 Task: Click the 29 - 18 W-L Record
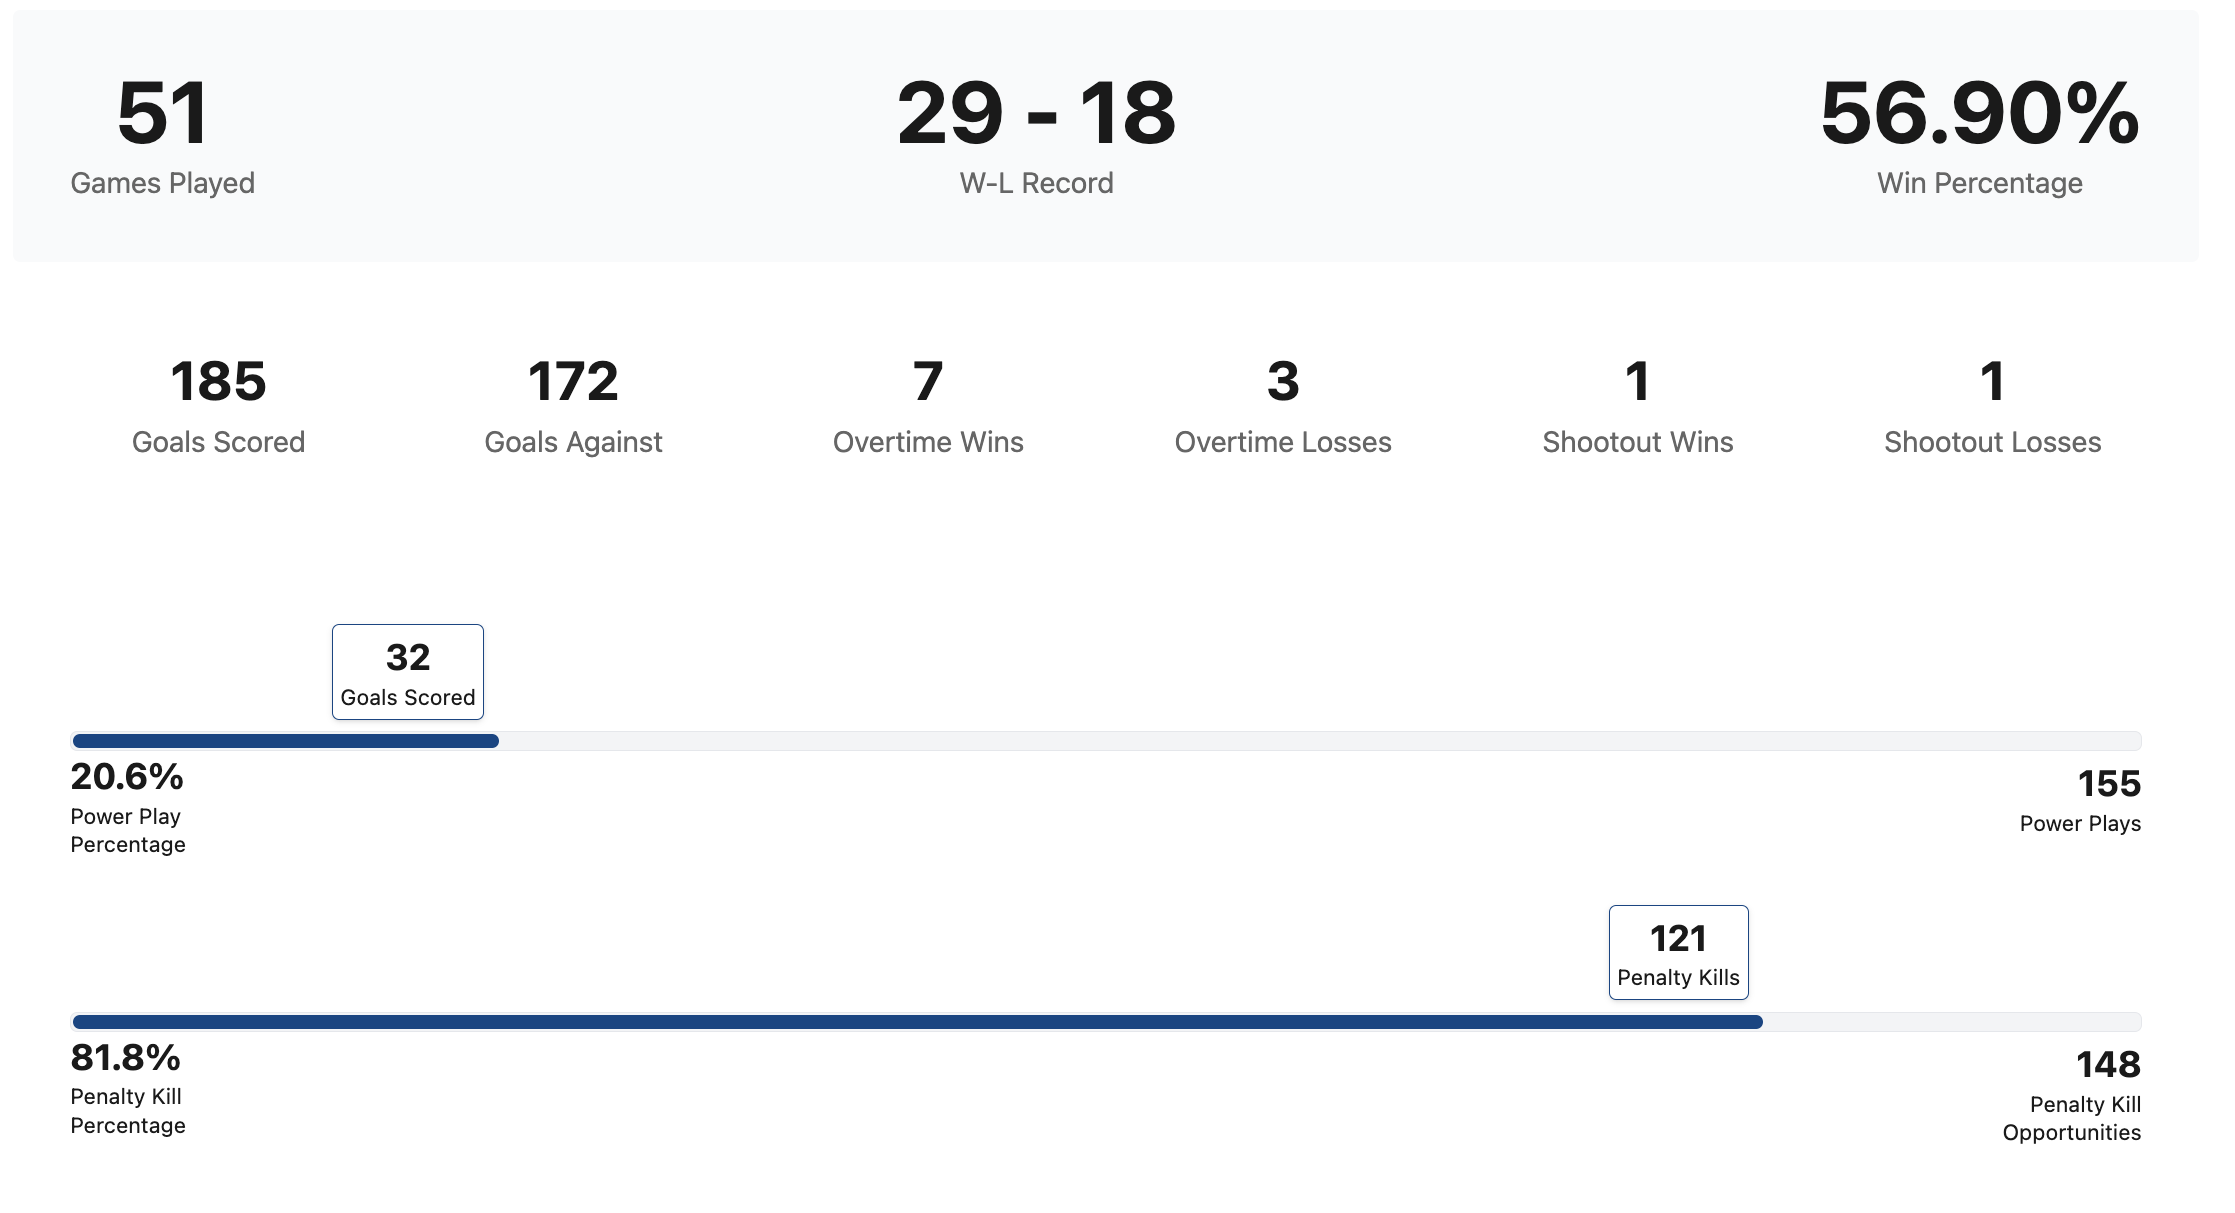pyautogui.click(x=1036, y=136)
